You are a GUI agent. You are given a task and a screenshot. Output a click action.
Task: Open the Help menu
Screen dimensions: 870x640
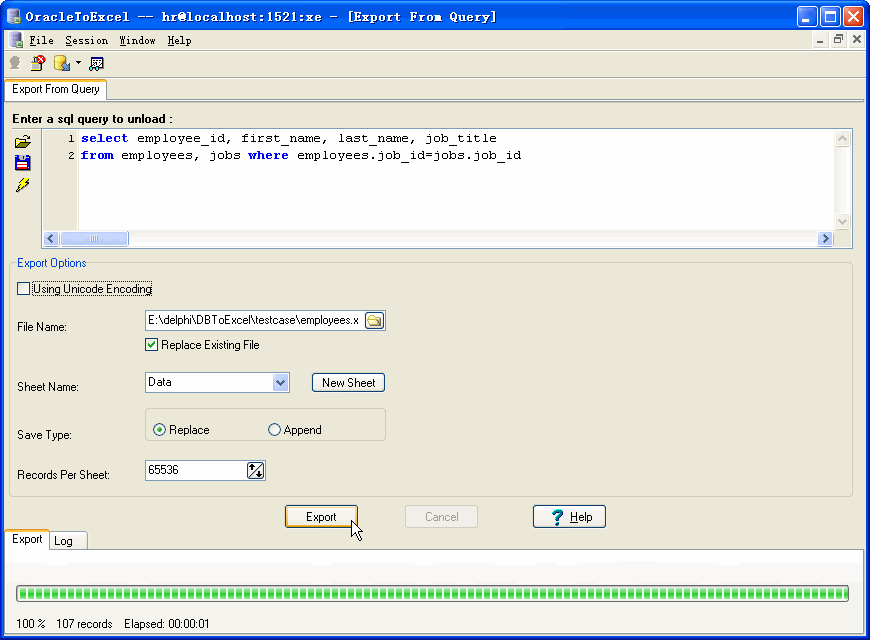click(x=180, y=41)
